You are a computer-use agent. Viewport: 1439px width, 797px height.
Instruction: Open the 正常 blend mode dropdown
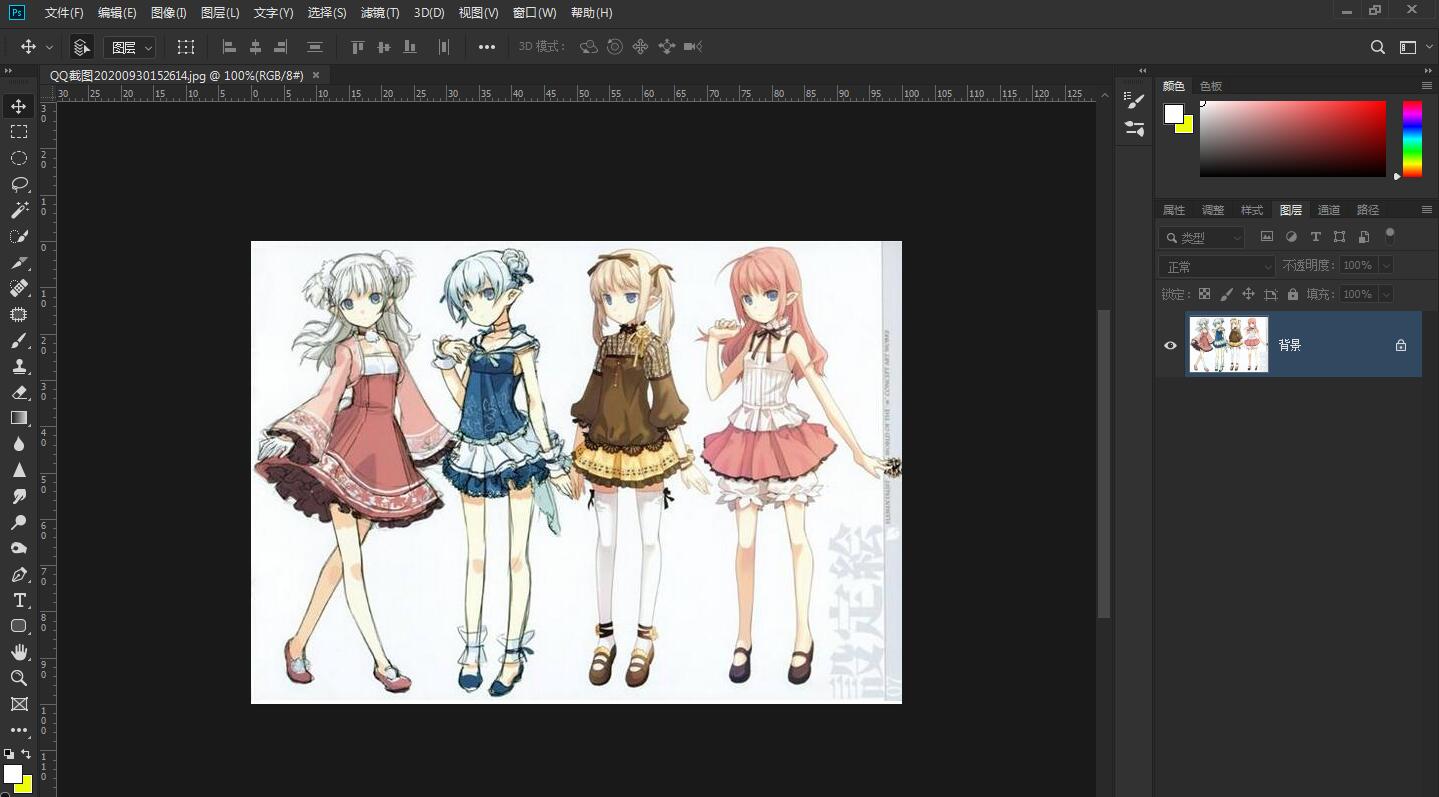click(1217, 266)
